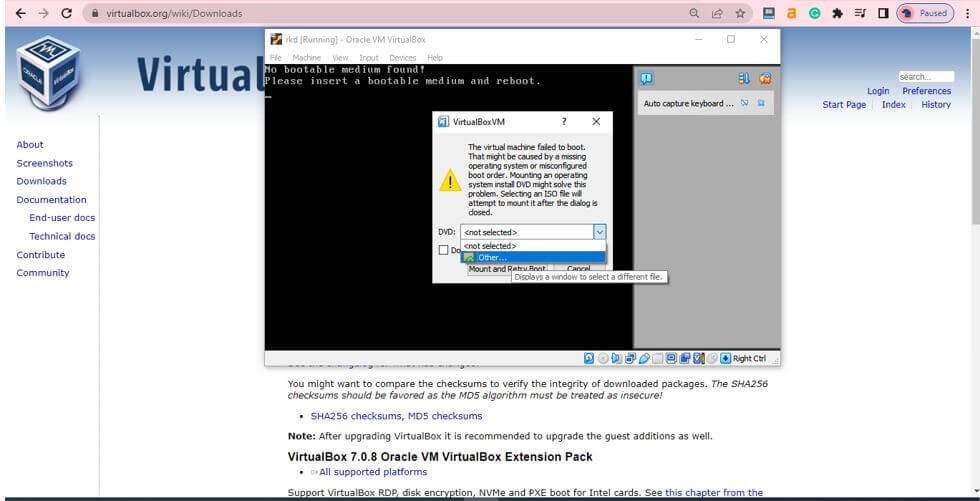The image size is (980, 501).
Task: Bookmark this page with star icon
Action: click(740, 13)
